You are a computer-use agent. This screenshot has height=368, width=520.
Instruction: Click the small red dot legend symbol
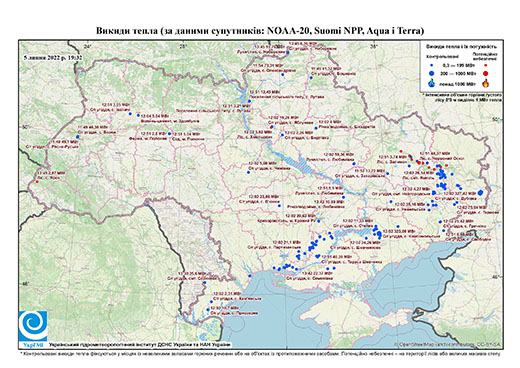pyautogui.click(x=486, y=66)
